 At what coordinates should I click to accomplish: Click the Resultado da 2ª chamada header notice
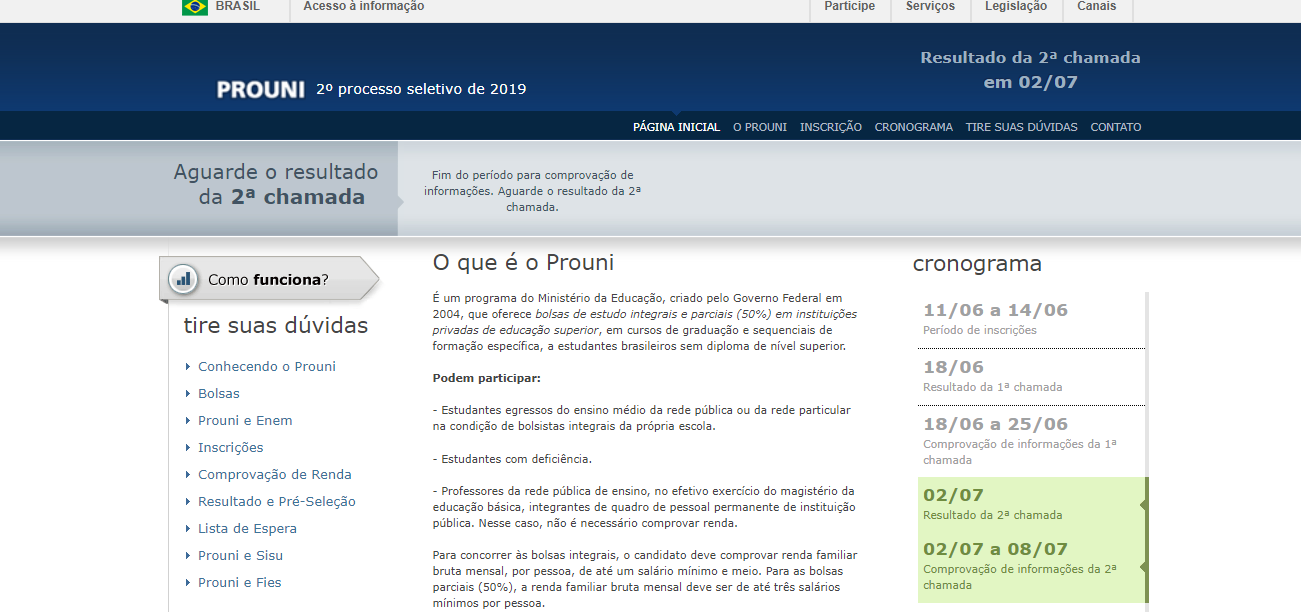pyautogui.click(x=1030, y=70)
